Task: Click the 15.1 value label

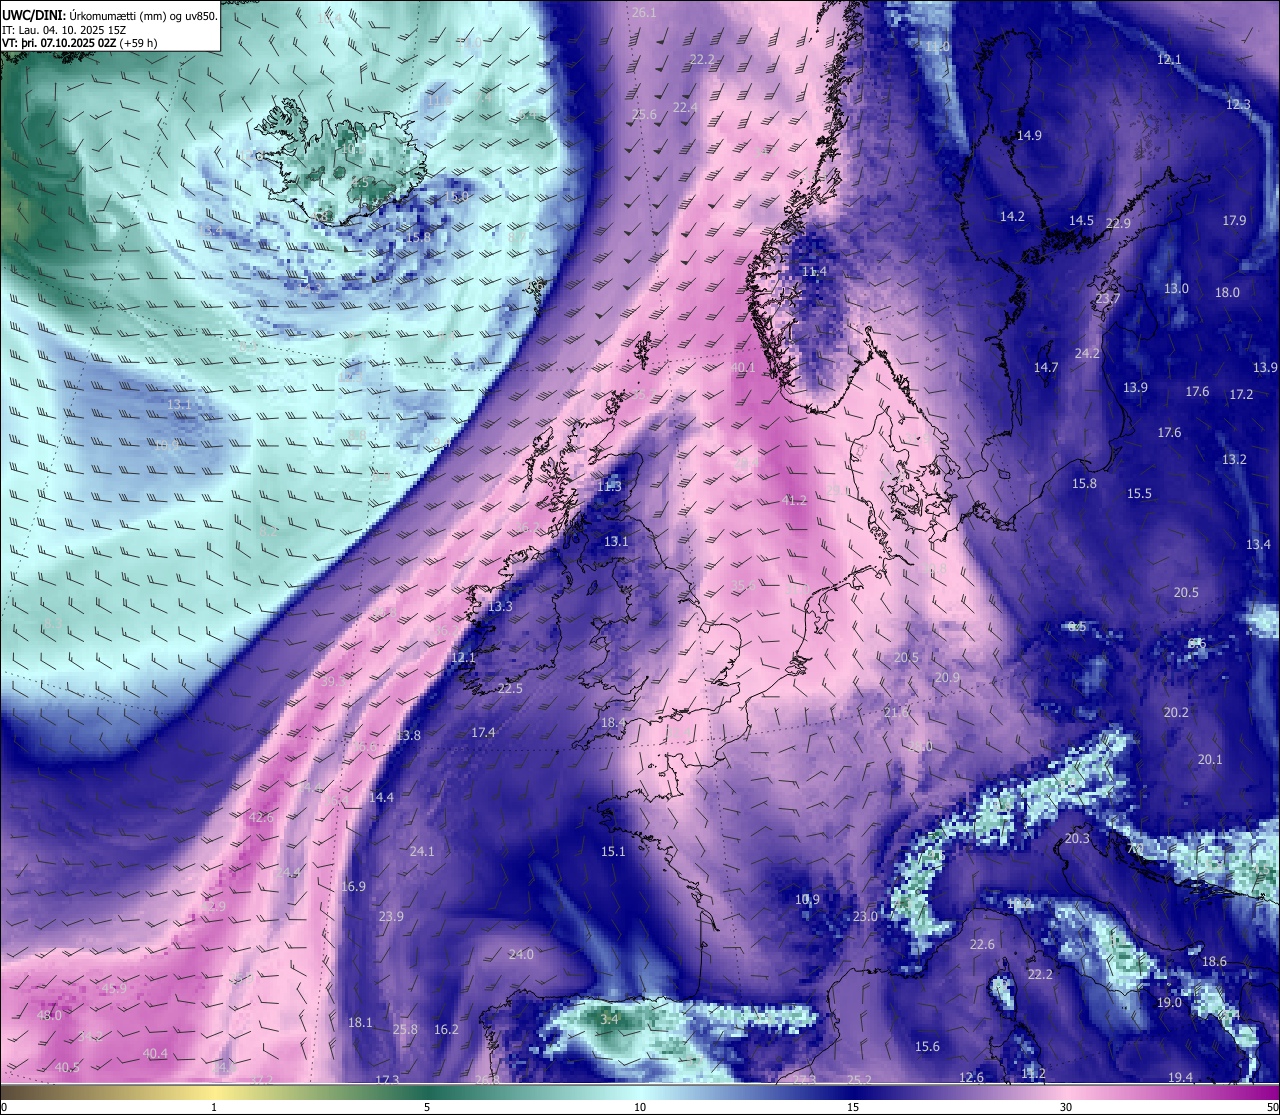Action: point(613,852)
